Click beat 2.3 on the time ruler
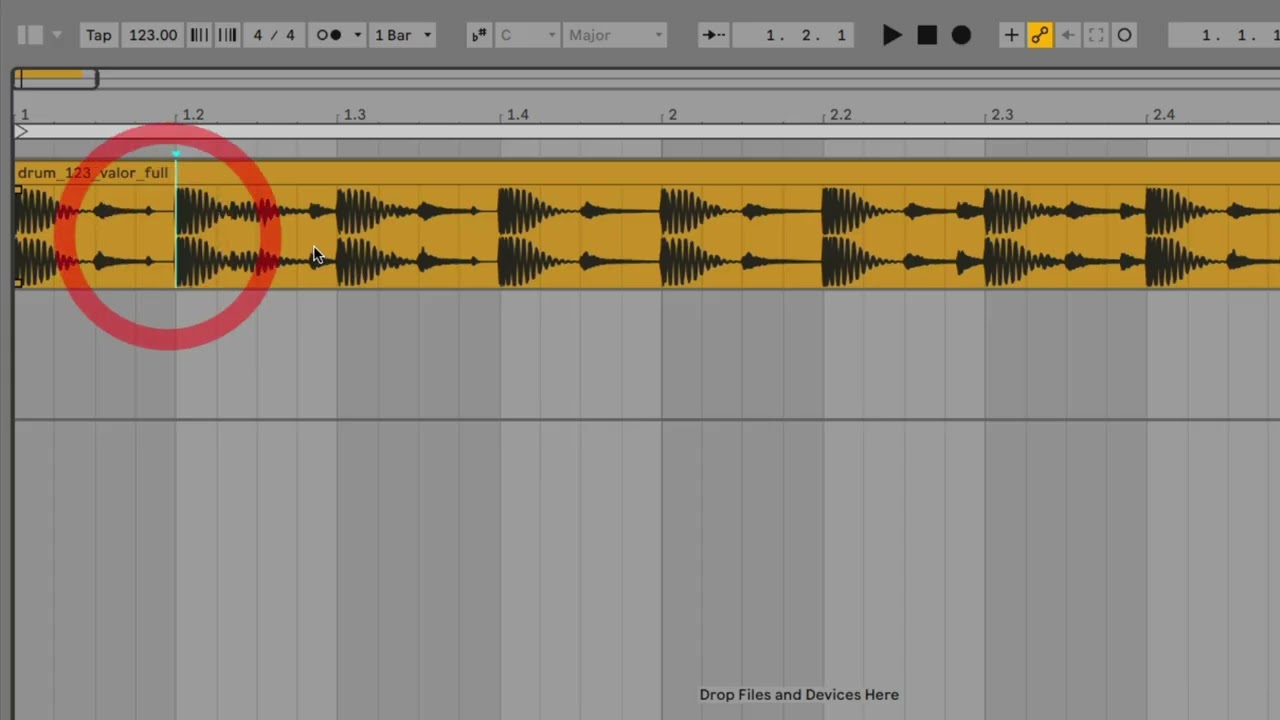 coord(1002,115)
